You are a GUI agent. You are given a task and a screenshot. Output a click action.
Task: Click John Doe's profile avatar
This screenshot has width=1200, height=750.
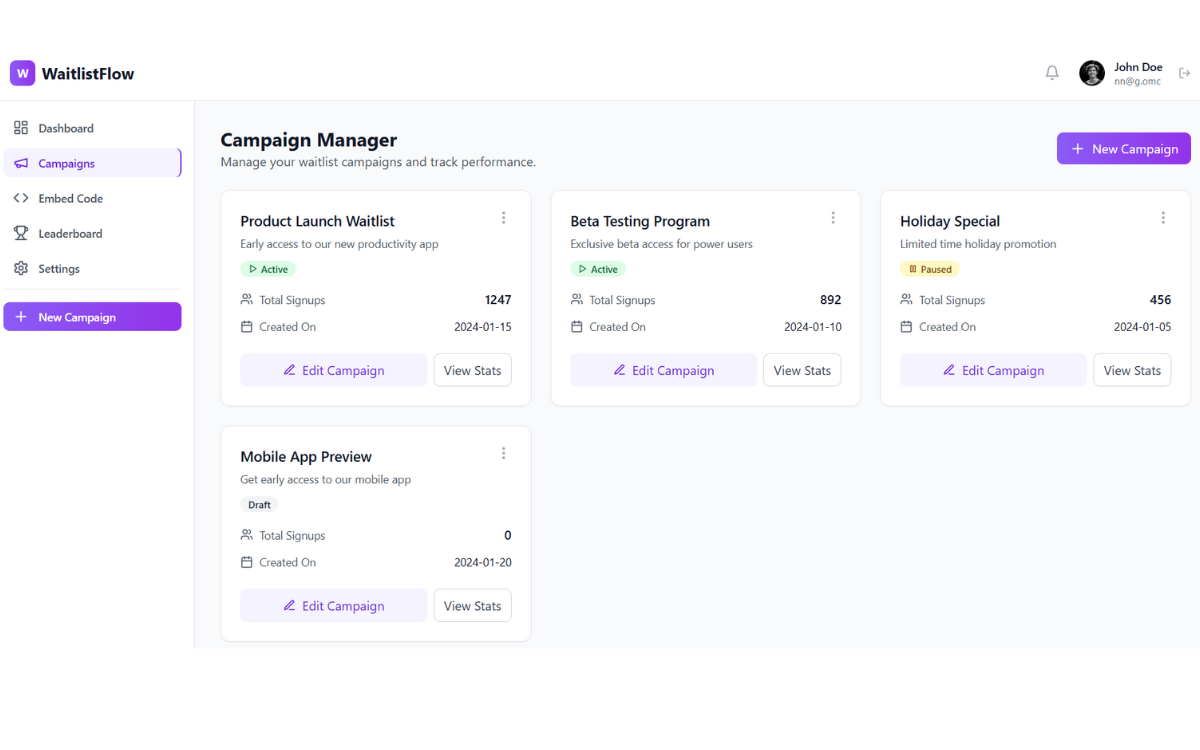(1092, 73)
